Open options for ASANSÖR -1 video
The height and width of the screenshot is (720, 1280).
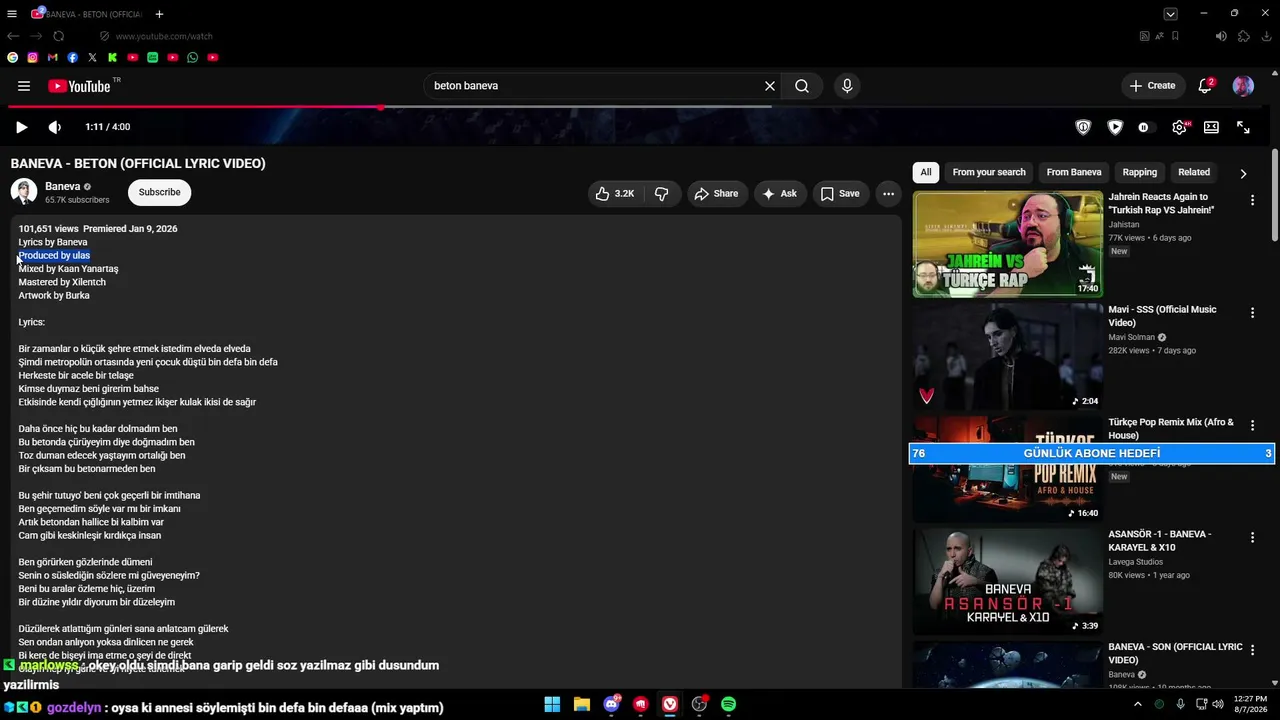point(1252,538)
